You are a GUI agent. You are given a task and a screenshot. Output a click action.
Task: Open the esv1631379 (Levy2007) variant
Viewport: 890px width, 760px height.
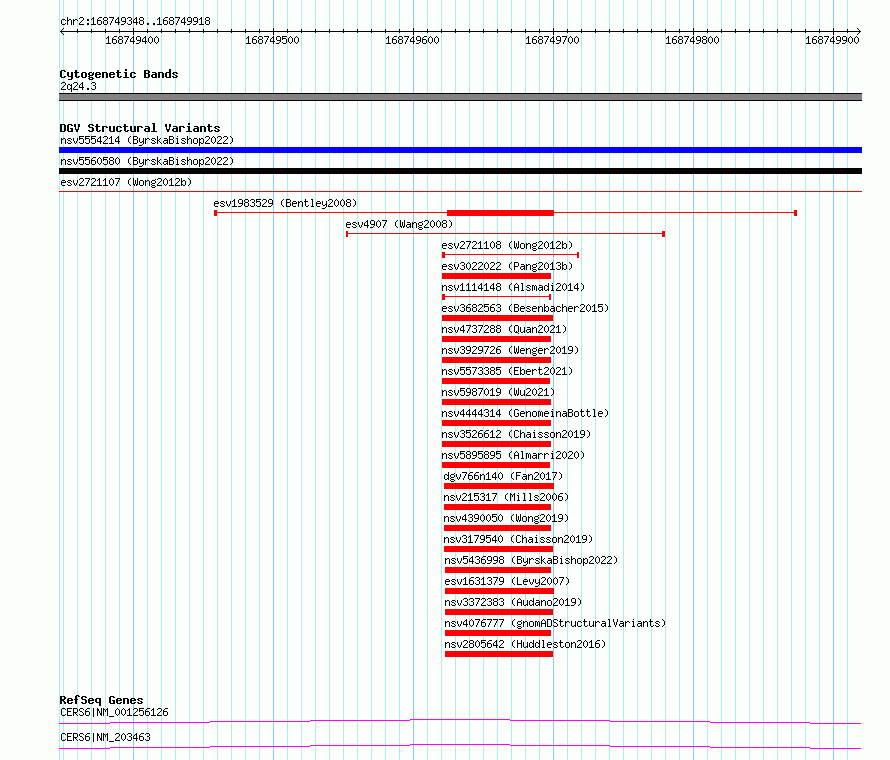pos(497,591)
